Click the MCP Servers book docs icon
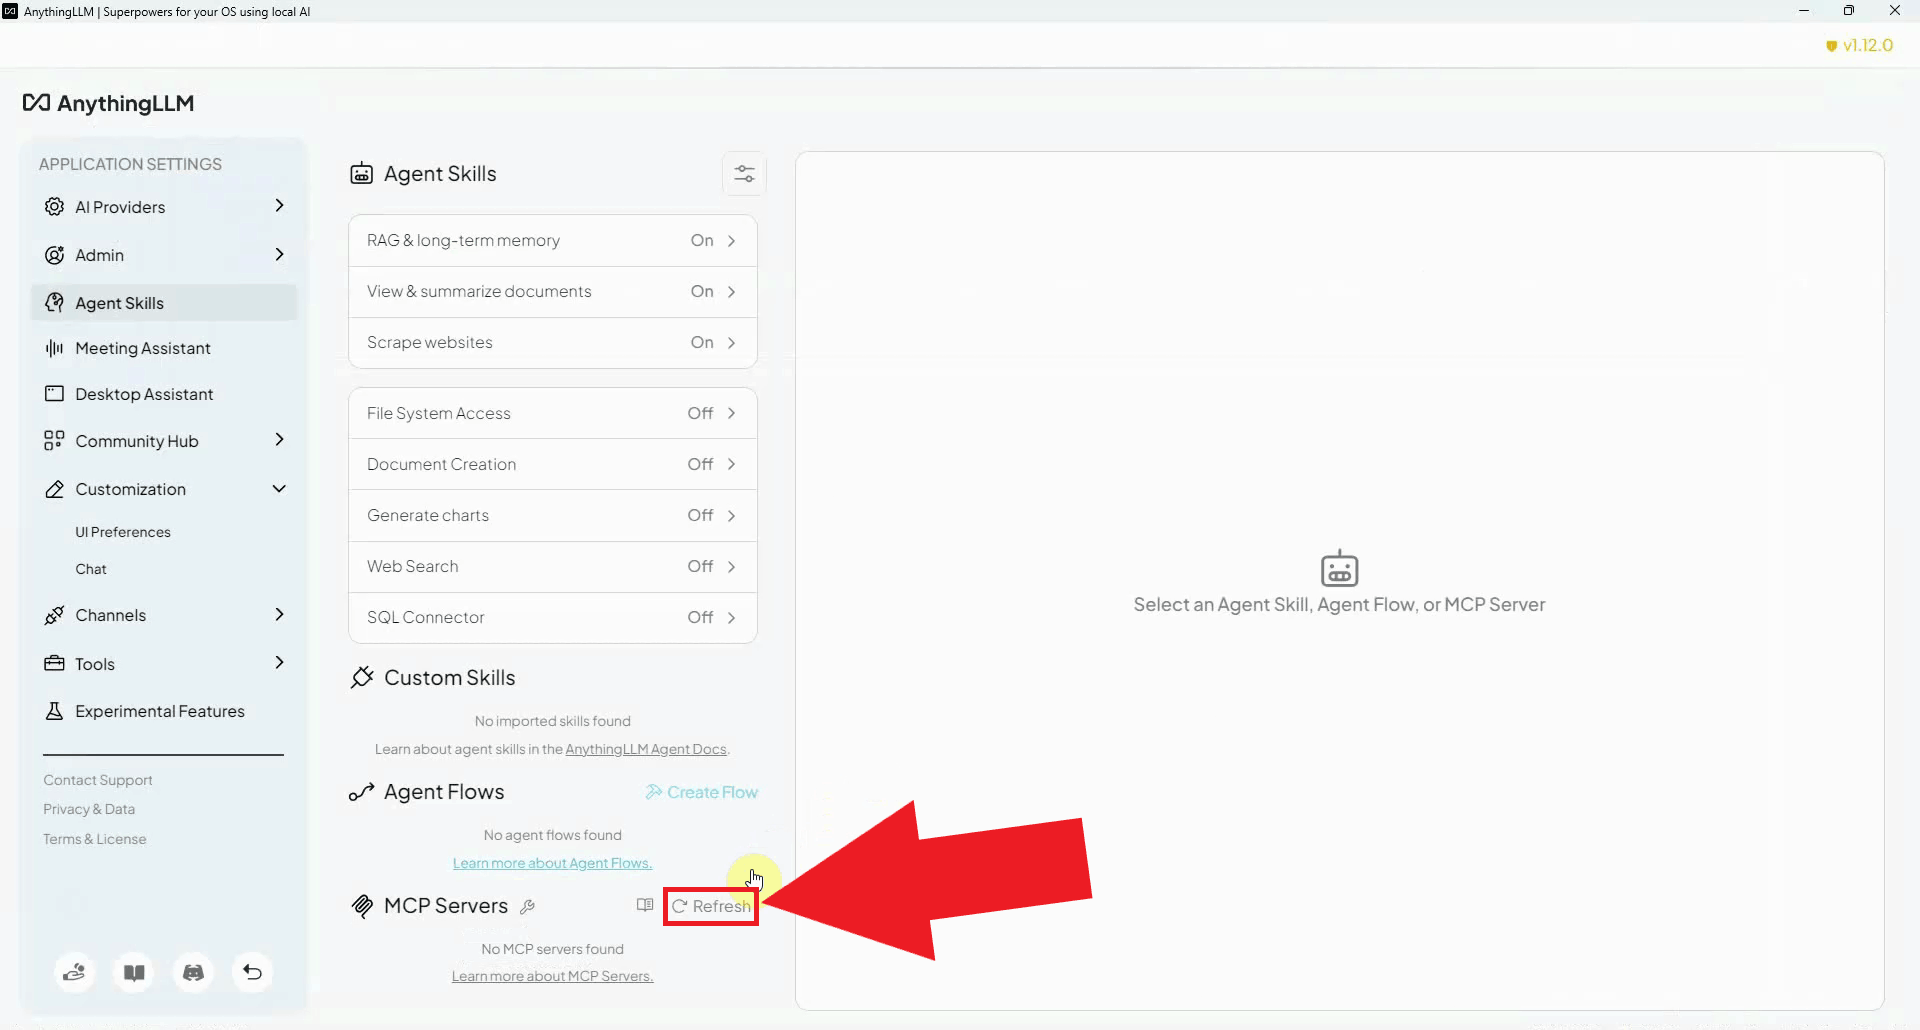Screen dimensions: 1920x1030 coord(645,905)
